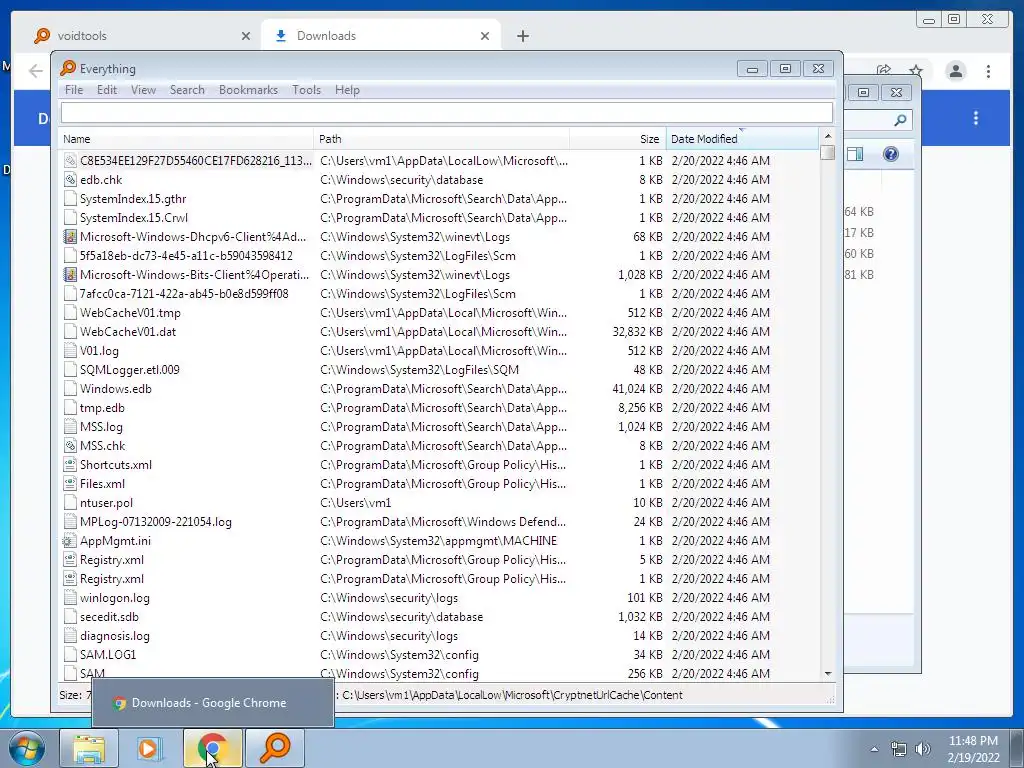Open the Search menu in Everything

187,89
